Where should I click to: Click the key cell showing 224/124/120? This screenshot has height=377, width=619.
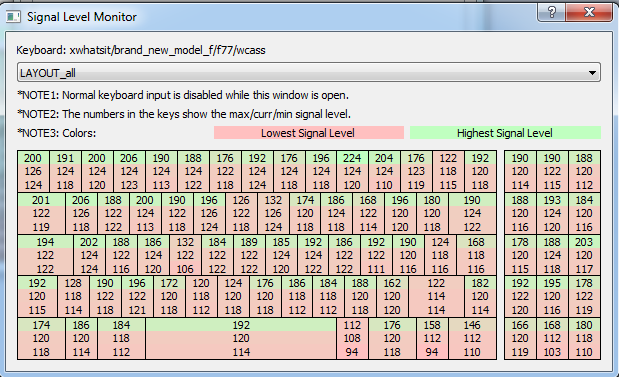(x=352, y=171)
